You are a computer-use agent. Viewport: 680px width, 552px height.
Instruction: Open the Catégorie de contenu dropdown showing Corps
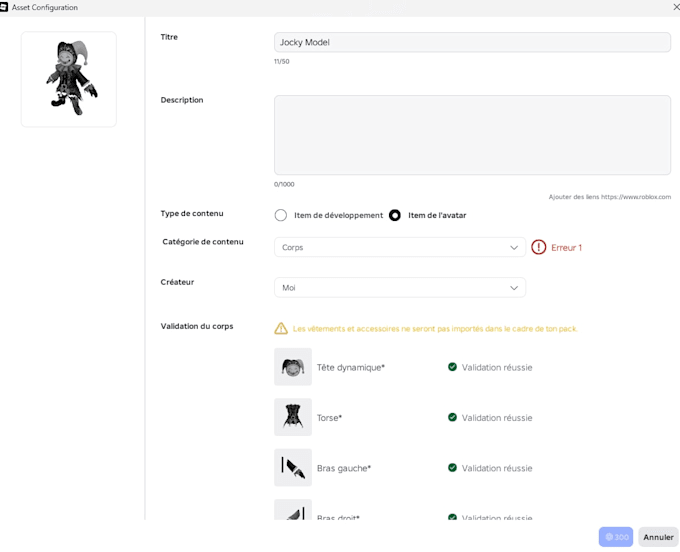coord(400,247)
